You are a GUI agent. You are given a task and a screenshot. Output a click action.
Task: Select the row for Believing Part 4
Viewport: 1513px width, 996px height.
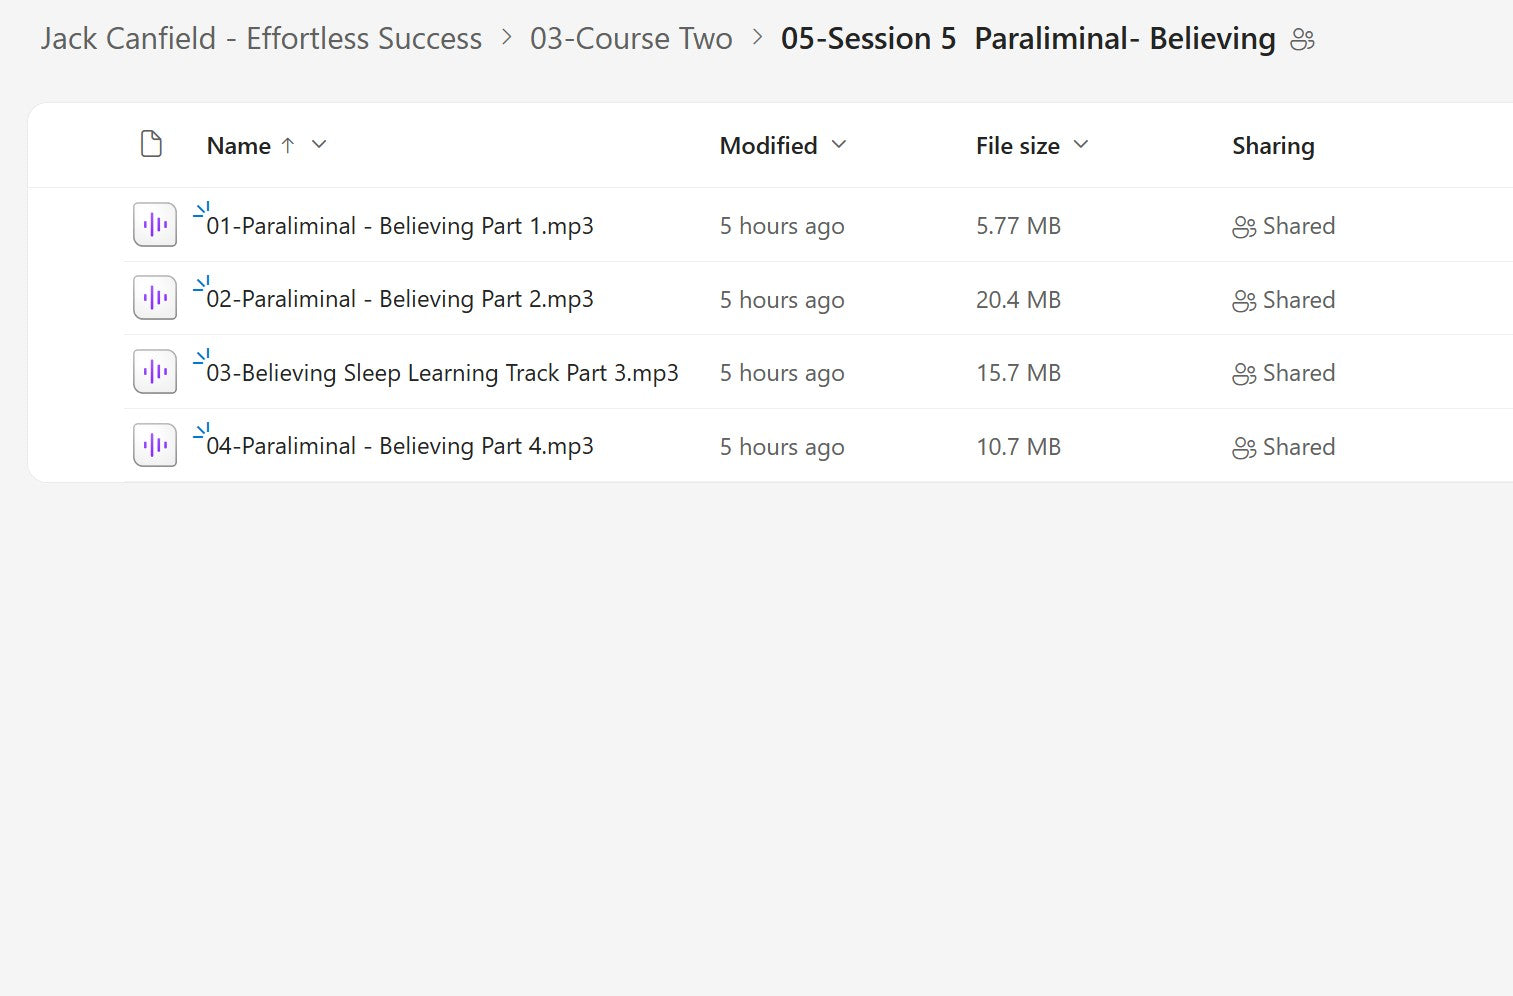(x=700, y=445)
